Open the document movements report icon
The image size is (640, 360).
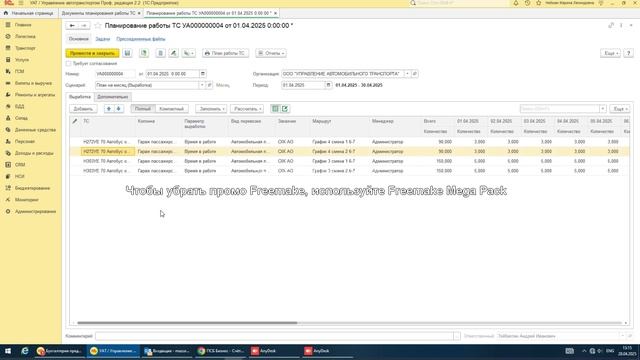pyautogui.click(x=160, y=53)
